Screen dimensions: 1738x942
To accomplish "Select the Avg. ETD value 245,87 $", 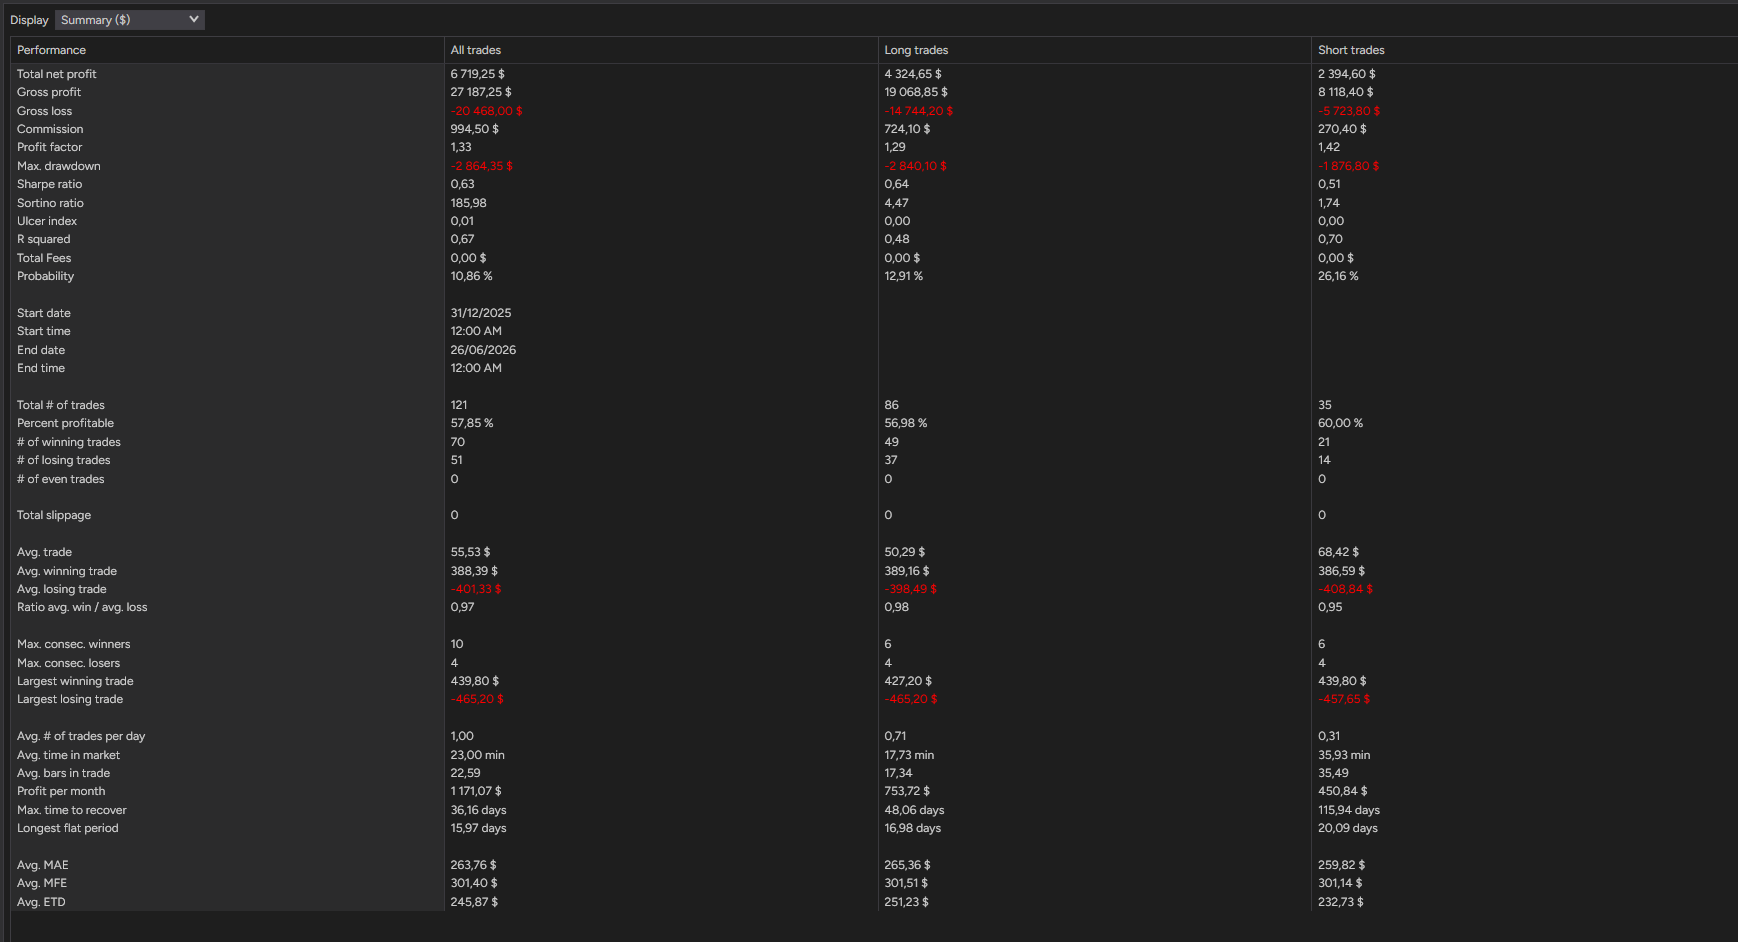I will [475, 902].
